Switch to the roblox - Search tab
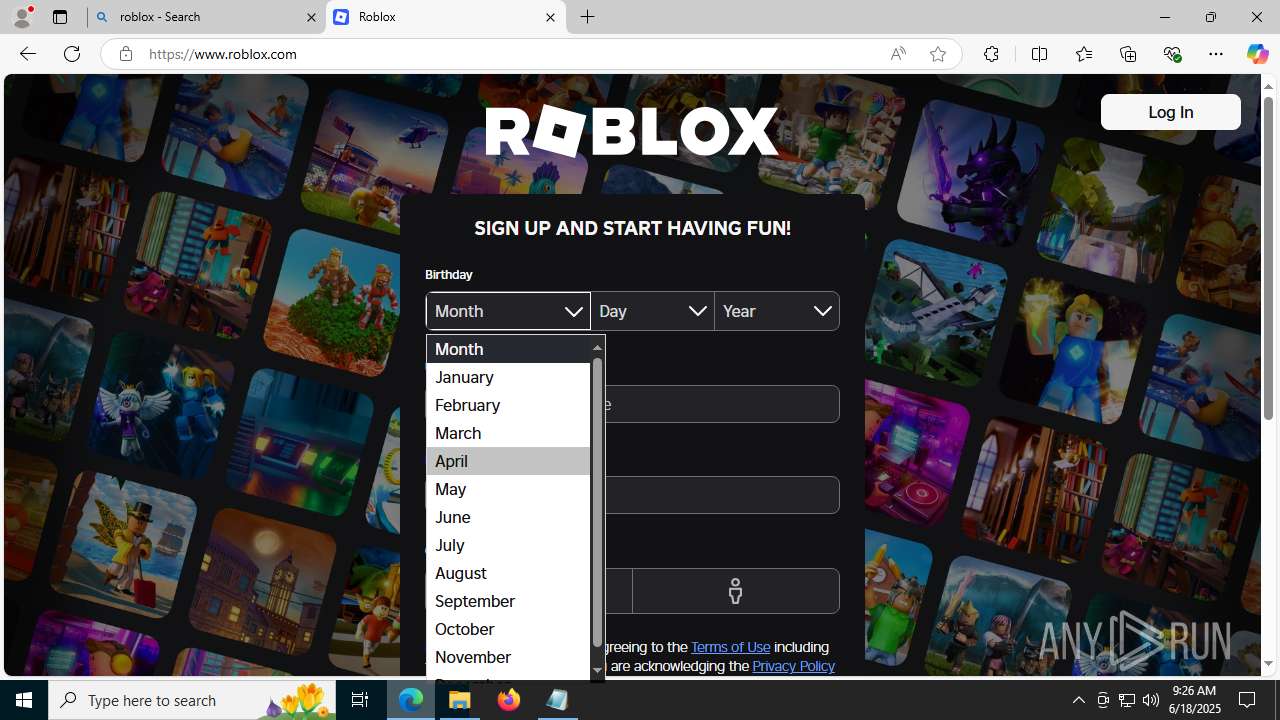 (x=206, y=17)
